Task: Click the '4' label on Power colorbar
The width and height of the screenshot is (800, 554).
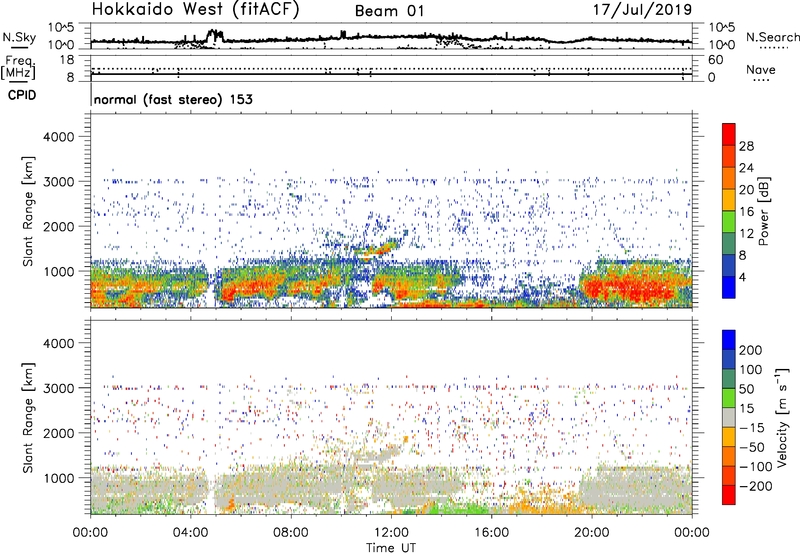Action: coord(742,277)
